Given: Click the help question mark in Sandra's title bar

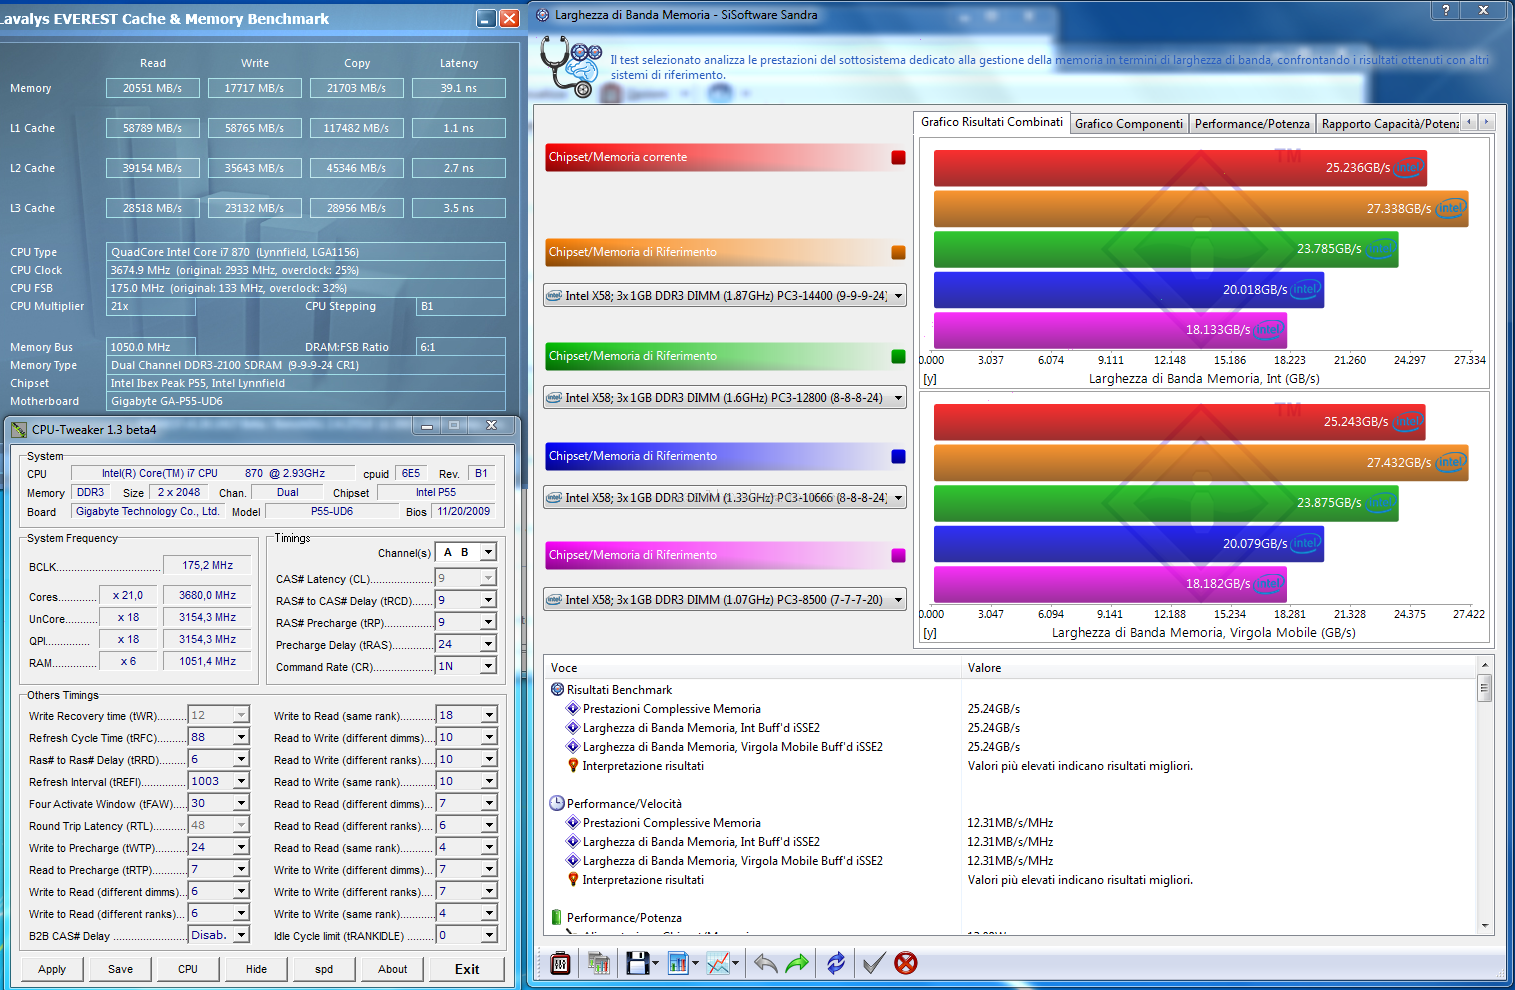Looking at the screenshot, I should coord(1445,10).
